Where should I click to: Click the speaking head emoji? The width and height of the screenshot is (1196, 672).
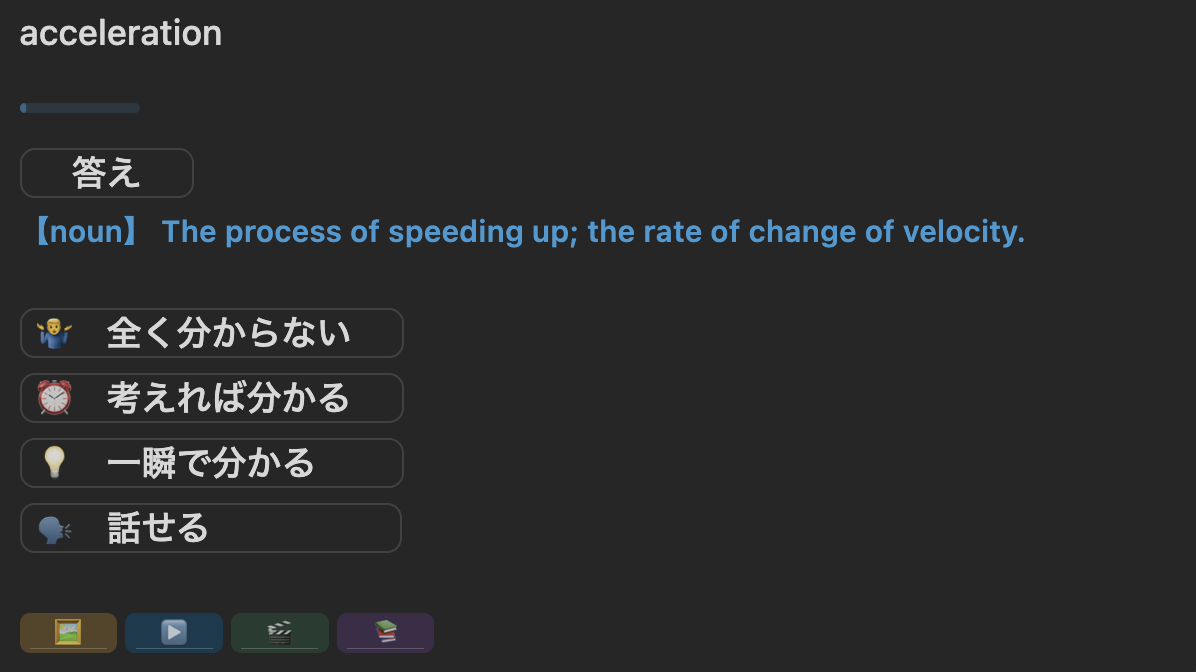54,528
